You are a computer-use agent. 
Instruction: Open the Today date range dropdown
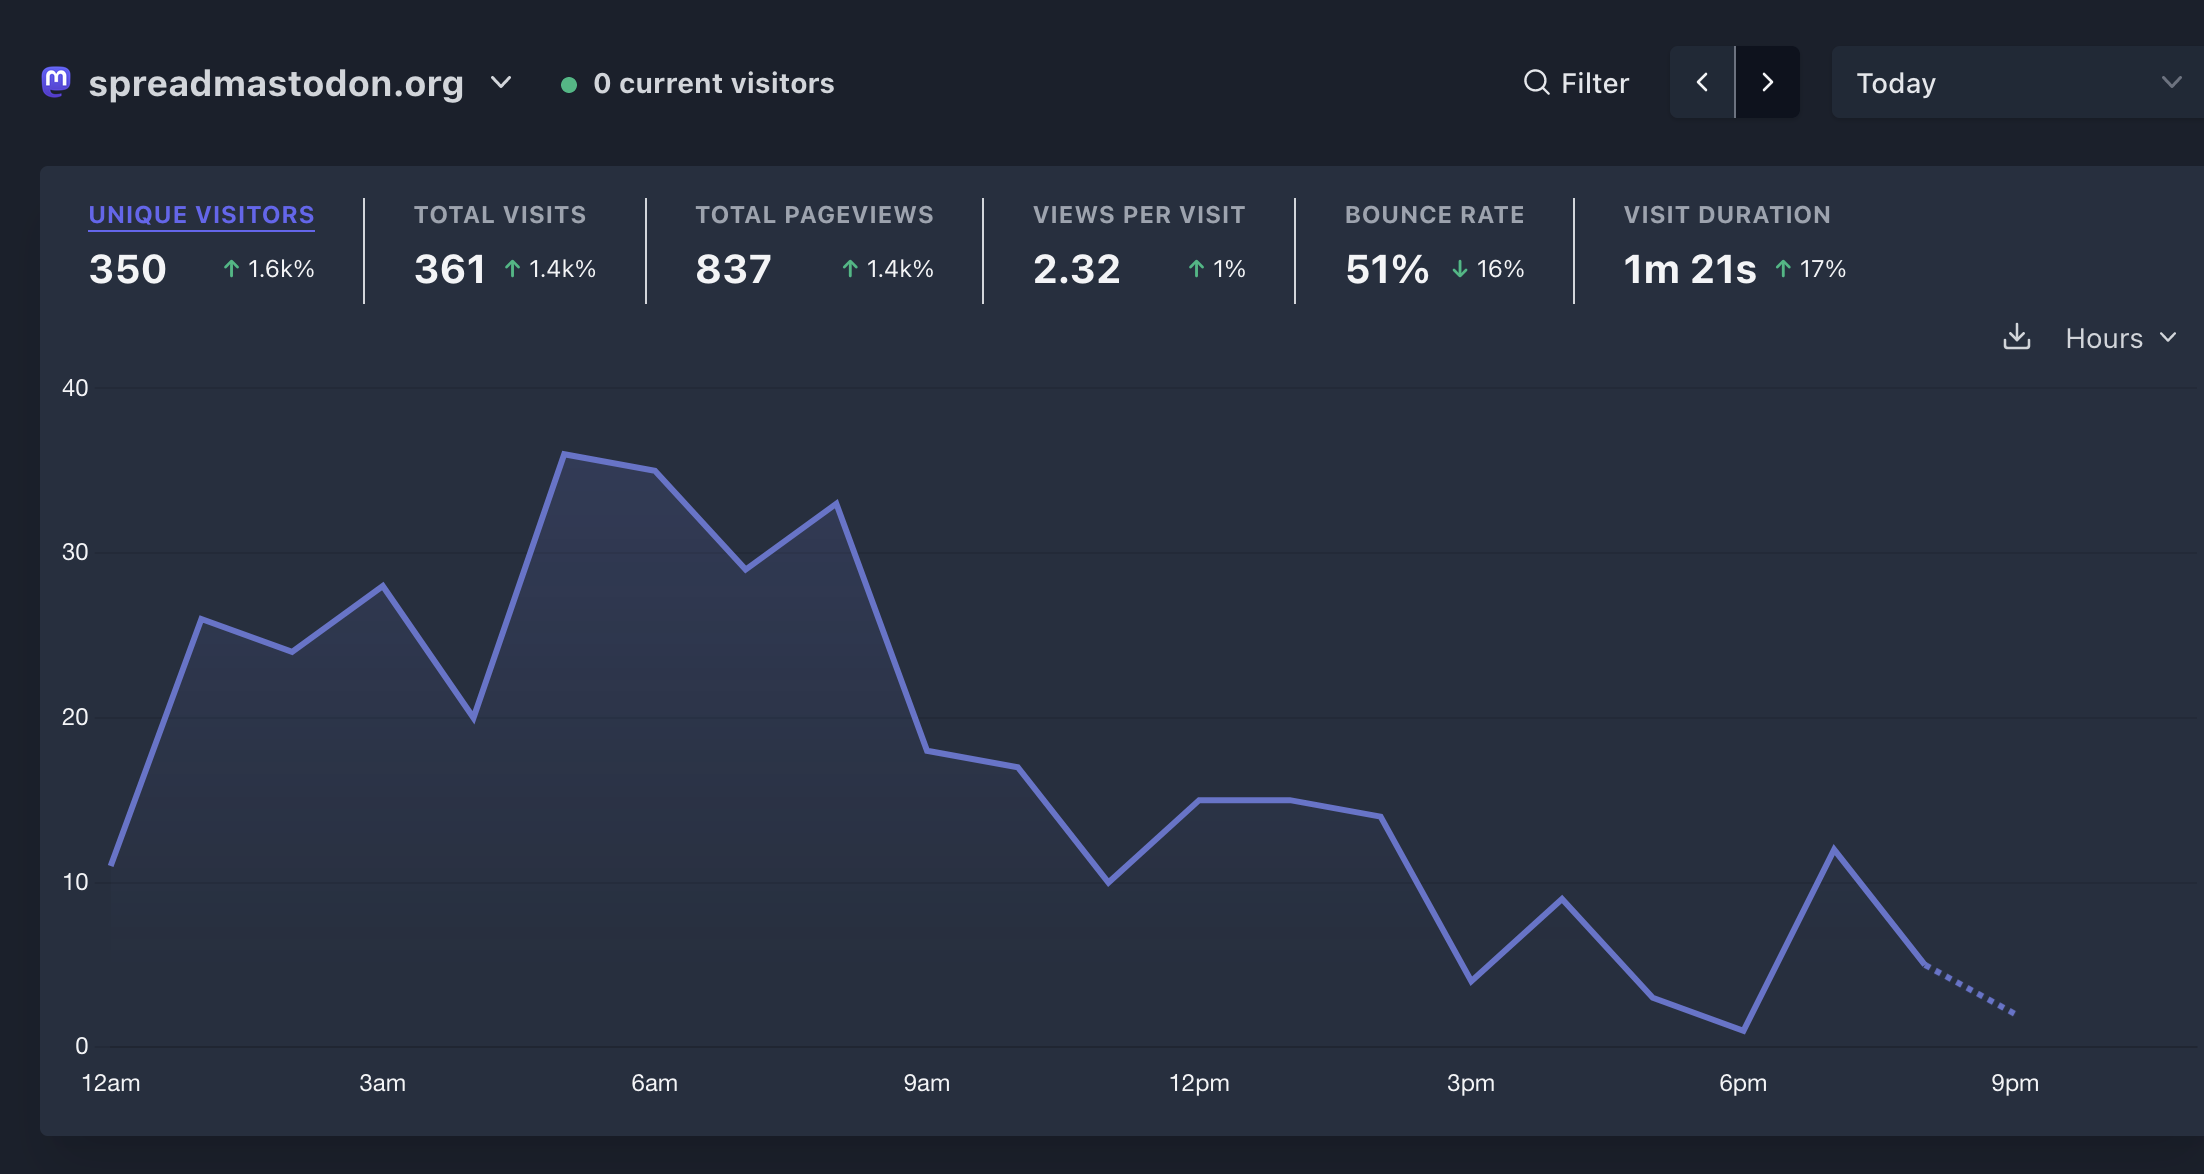pyautogui.click(x=2018, y=82)
